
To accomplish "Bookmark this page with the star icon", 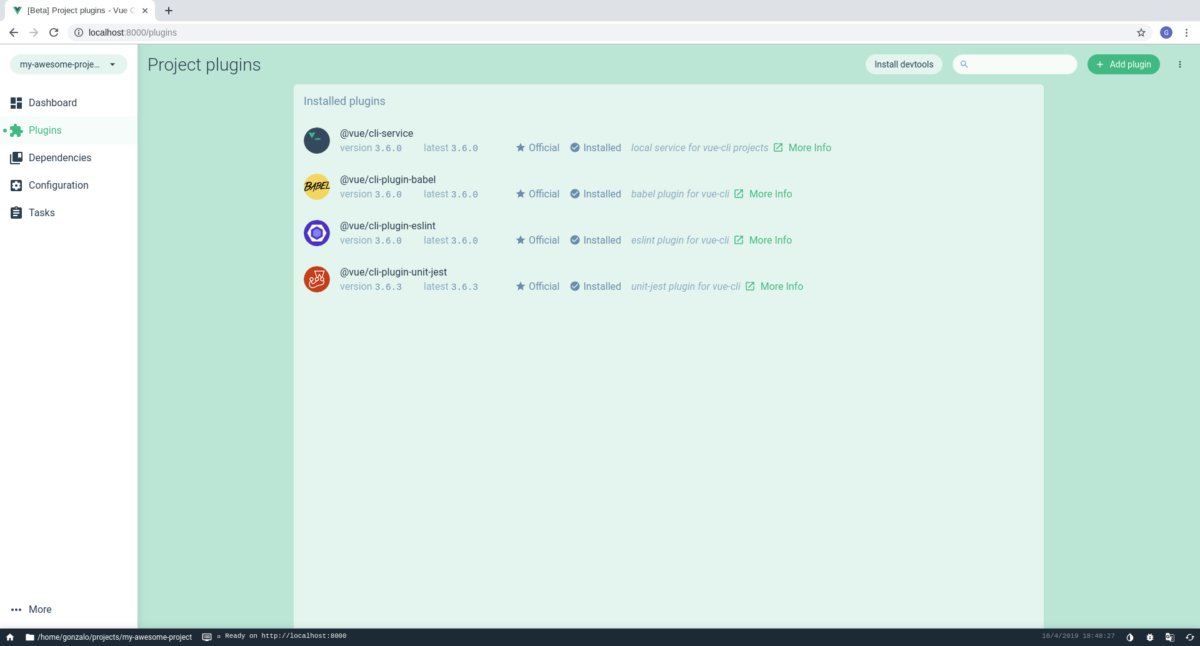I will coord(1141,32).
